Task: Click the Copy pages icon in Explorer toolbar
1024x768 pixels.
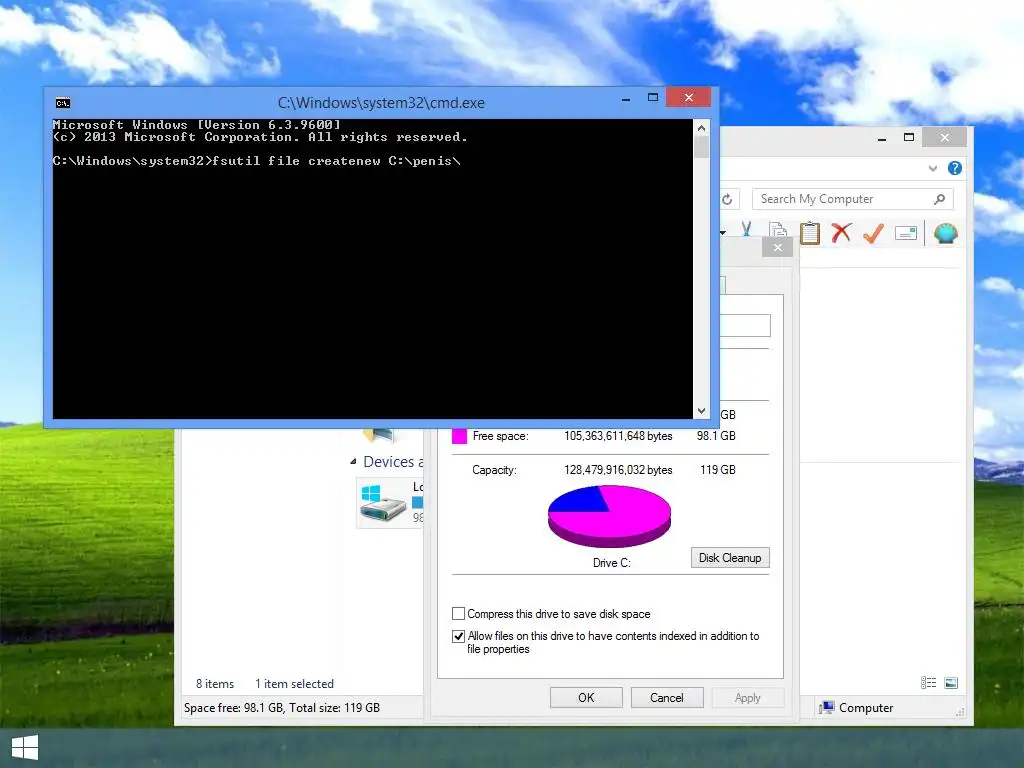Action: click(x=777, y=231)
